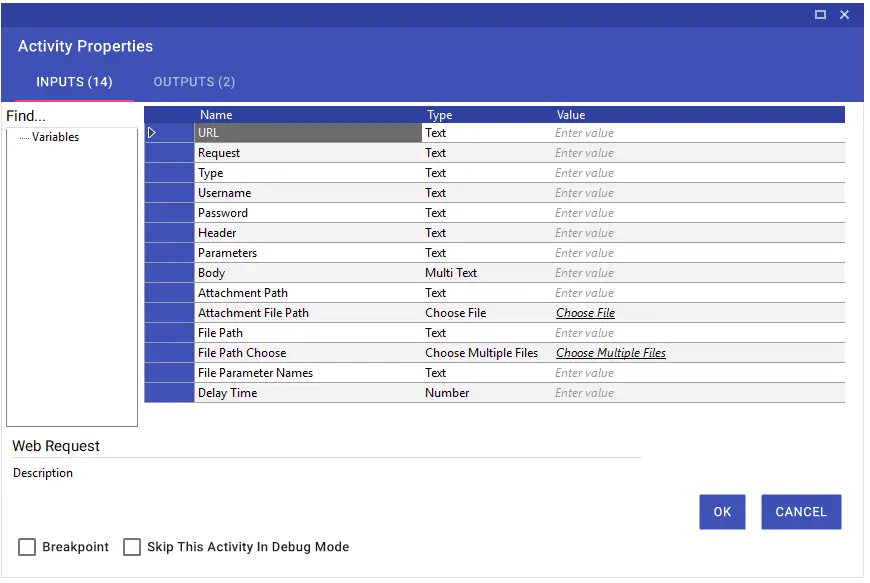The height and width of the screenshot is (583, 870).
Task: Click the File Path value field
Action: [698, 333]
